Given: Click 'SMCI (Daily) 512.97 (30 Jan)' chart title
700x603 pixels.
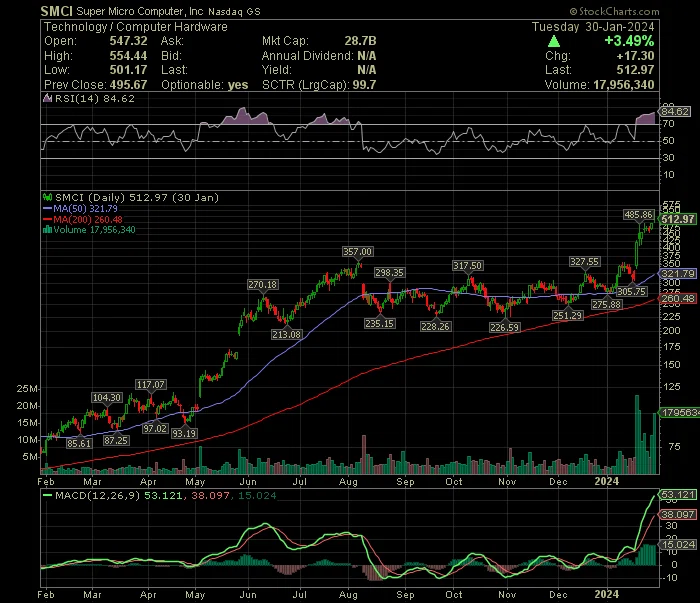Looking at the screenshot, I should (137, 198).
